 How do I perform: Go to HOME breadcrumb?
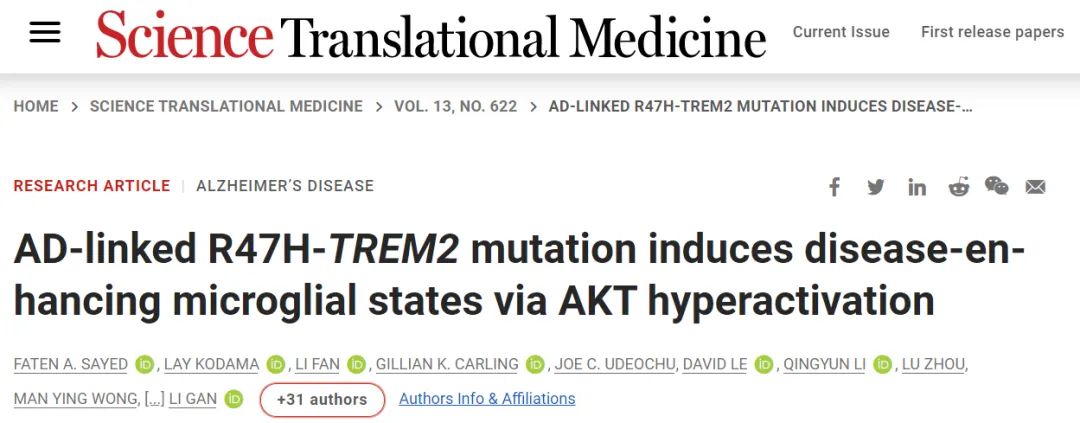tap(36, 107)
